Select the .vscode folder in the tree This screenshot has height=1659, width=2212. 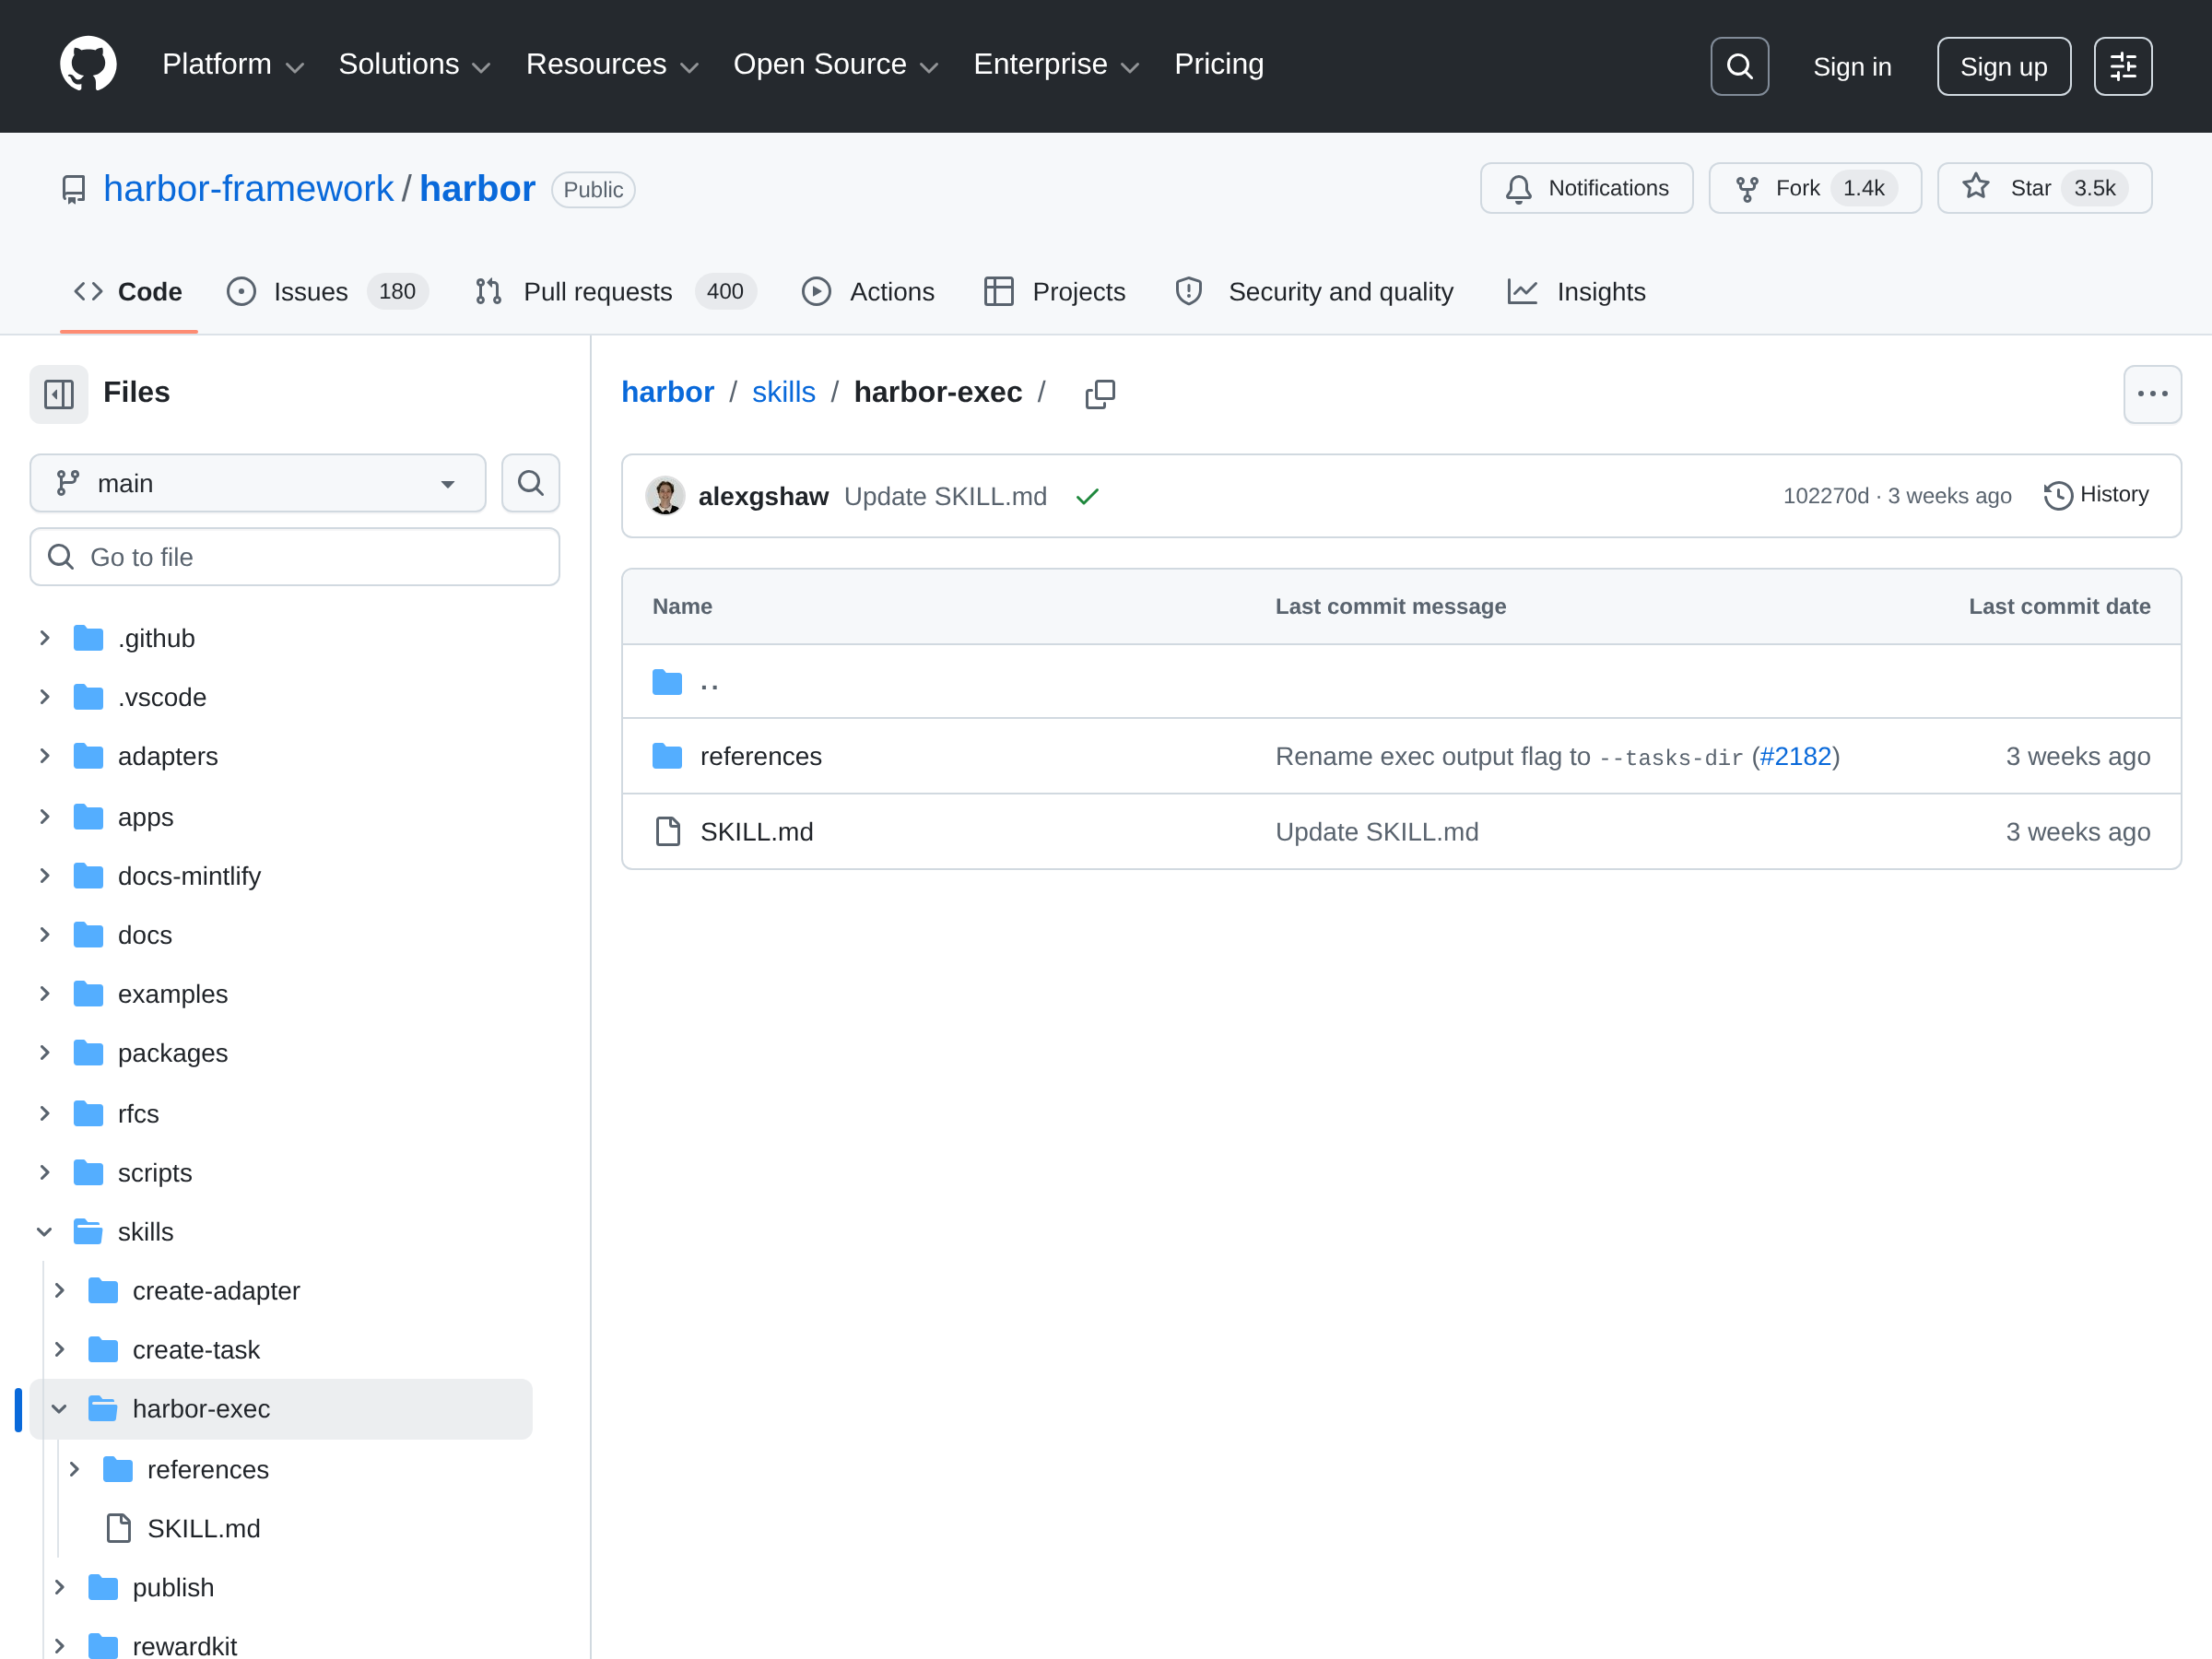pos(161,697)
